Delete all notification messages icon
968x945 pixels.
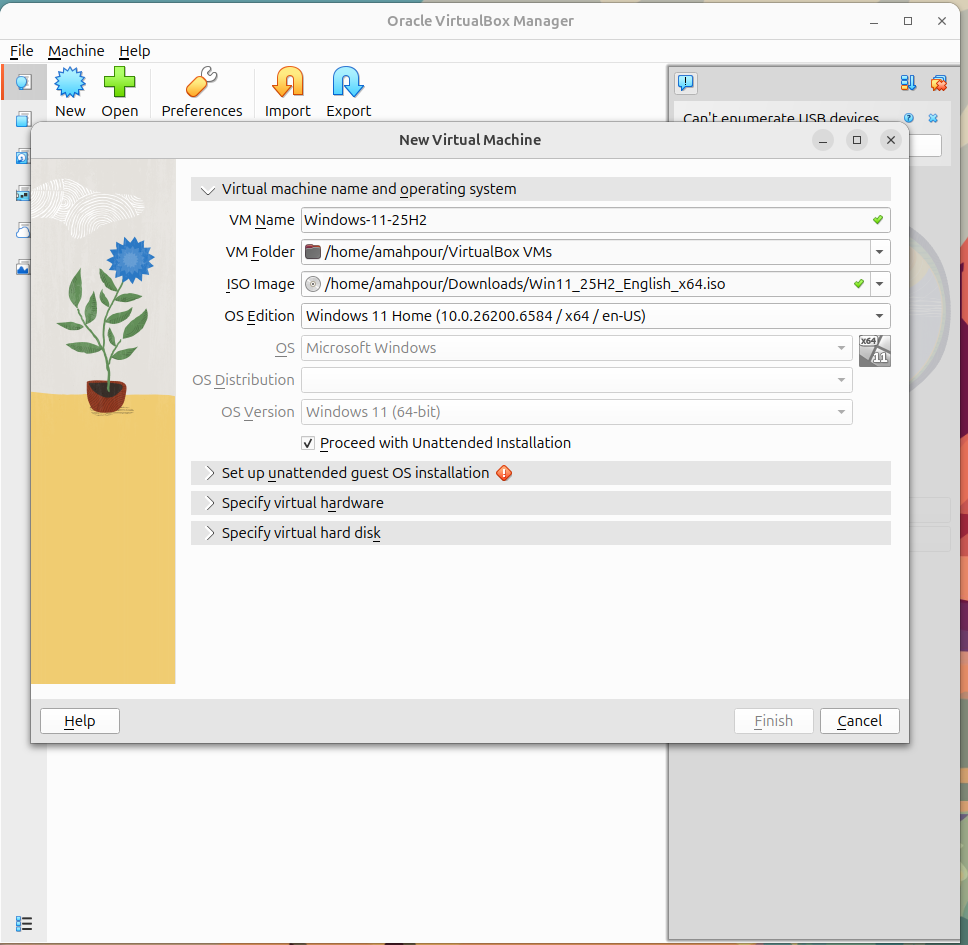(x=938, y=84)
